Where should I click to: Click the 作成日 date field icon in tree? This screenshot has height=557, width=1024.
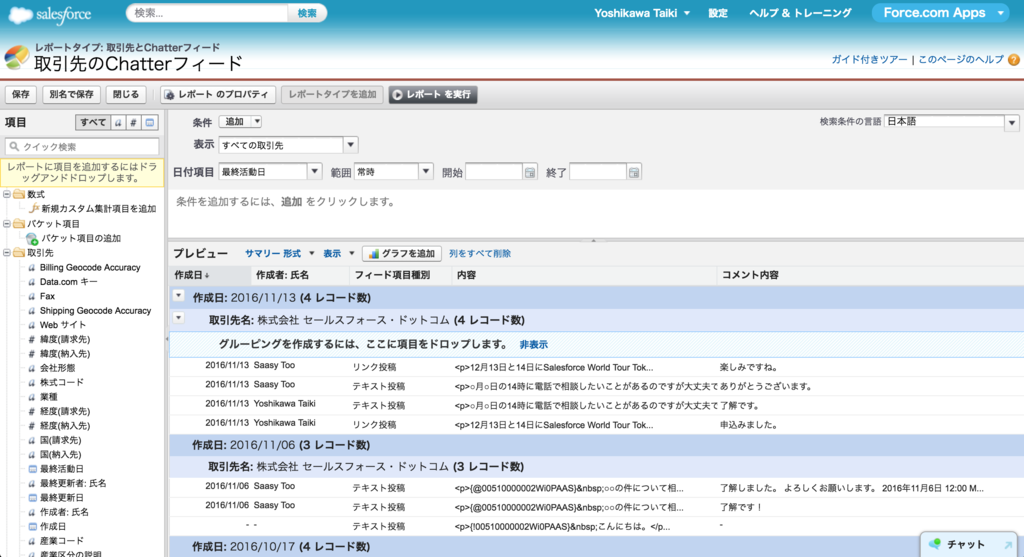tap(32, 526)
